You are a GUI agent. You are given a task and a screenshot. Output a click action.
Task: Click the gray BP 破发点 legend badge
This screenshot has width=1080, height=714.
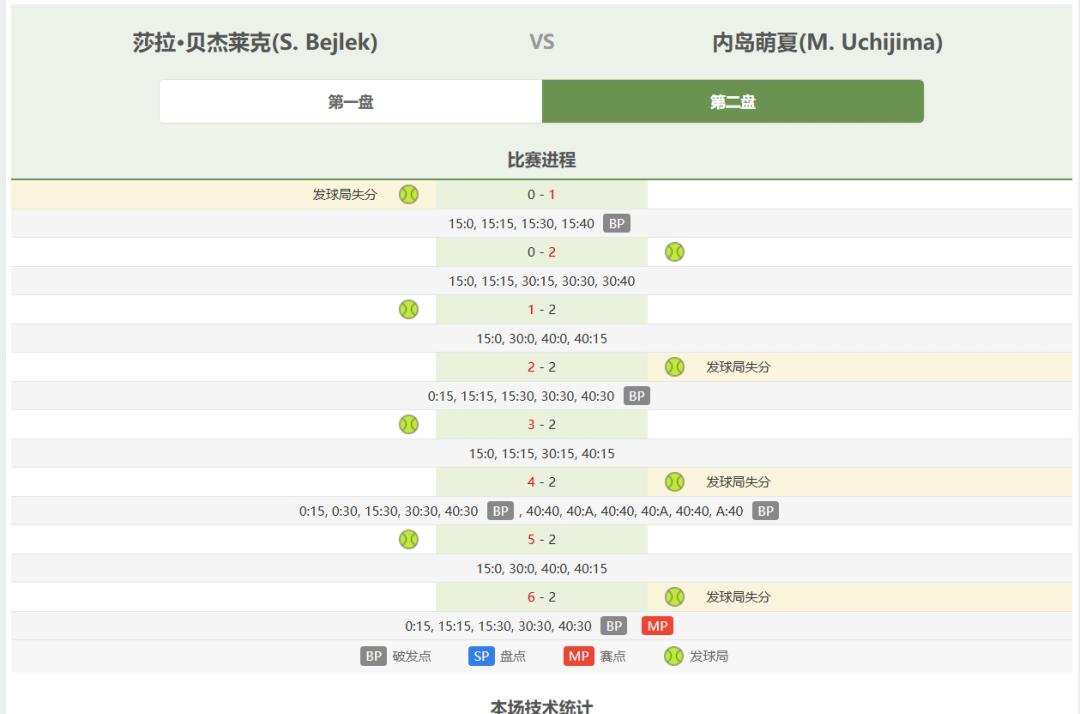373,656
